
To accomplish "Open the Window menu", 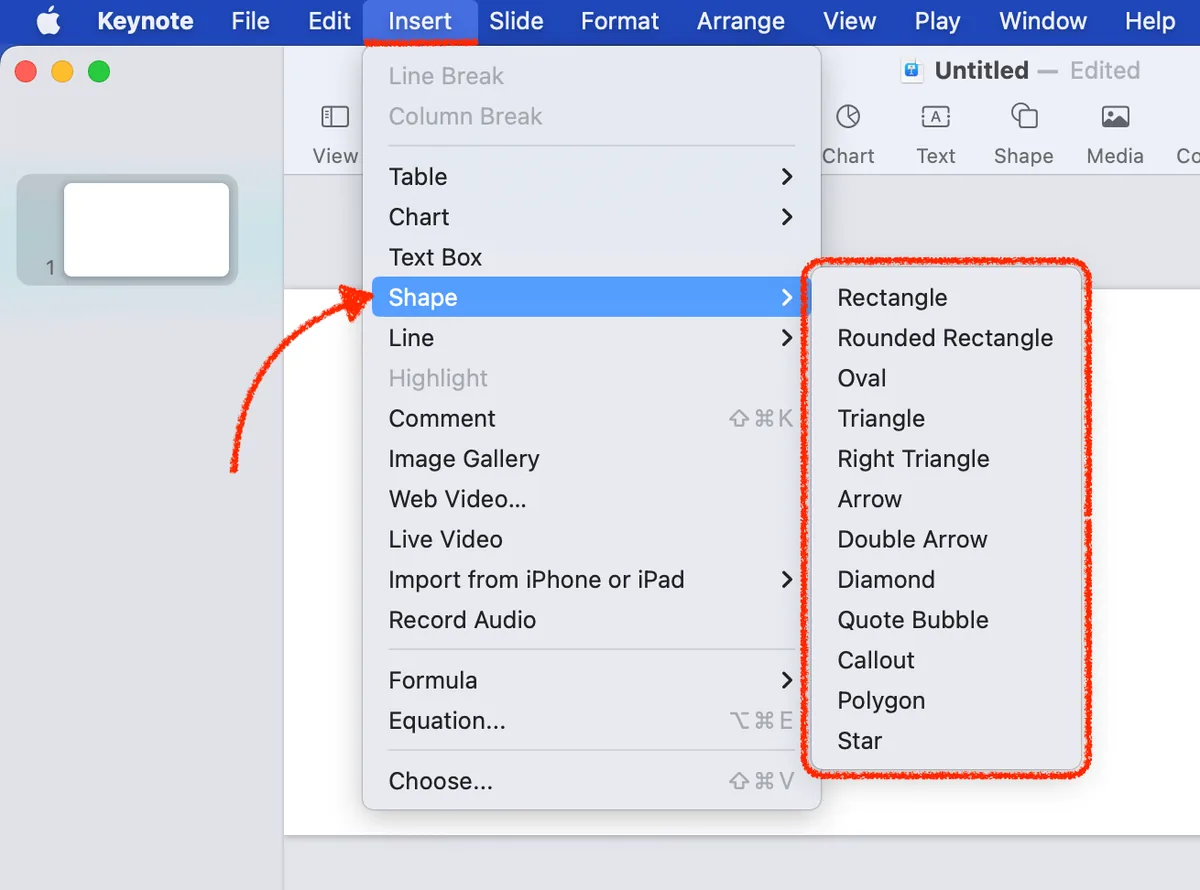I will [x=1043, y=21].
